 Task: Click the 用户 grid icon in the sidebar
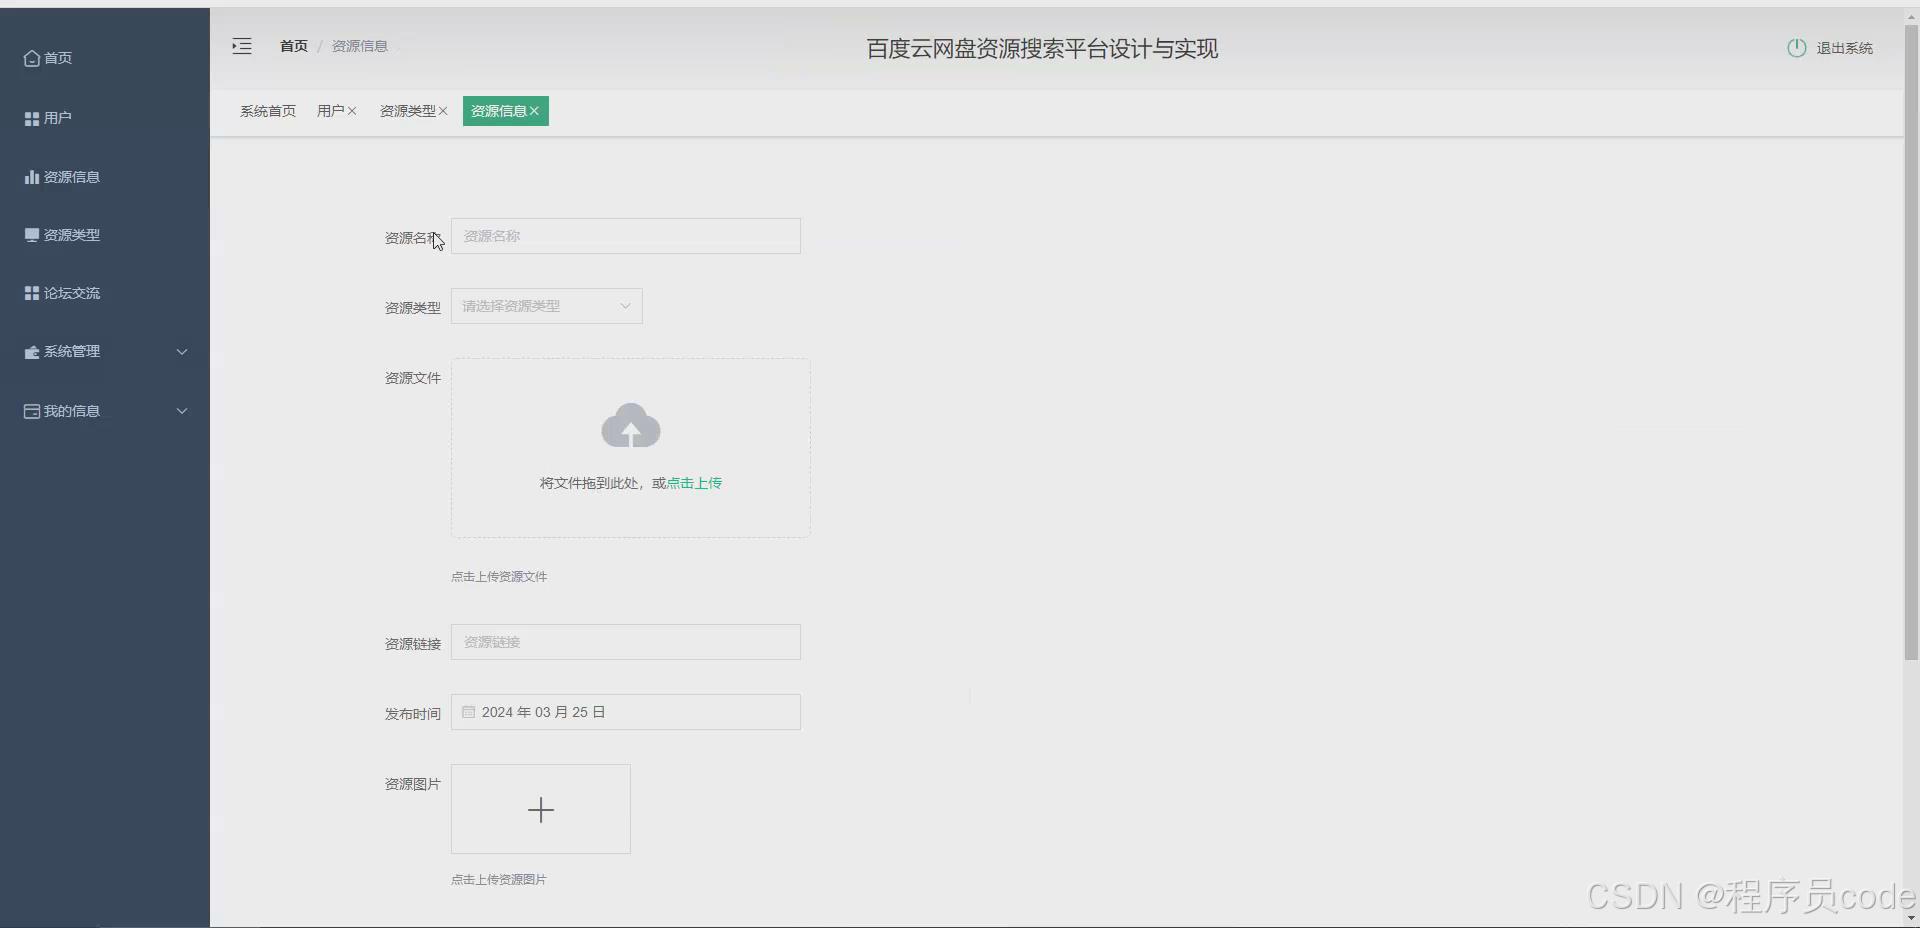pyautogui.click(x=32, y=118)
